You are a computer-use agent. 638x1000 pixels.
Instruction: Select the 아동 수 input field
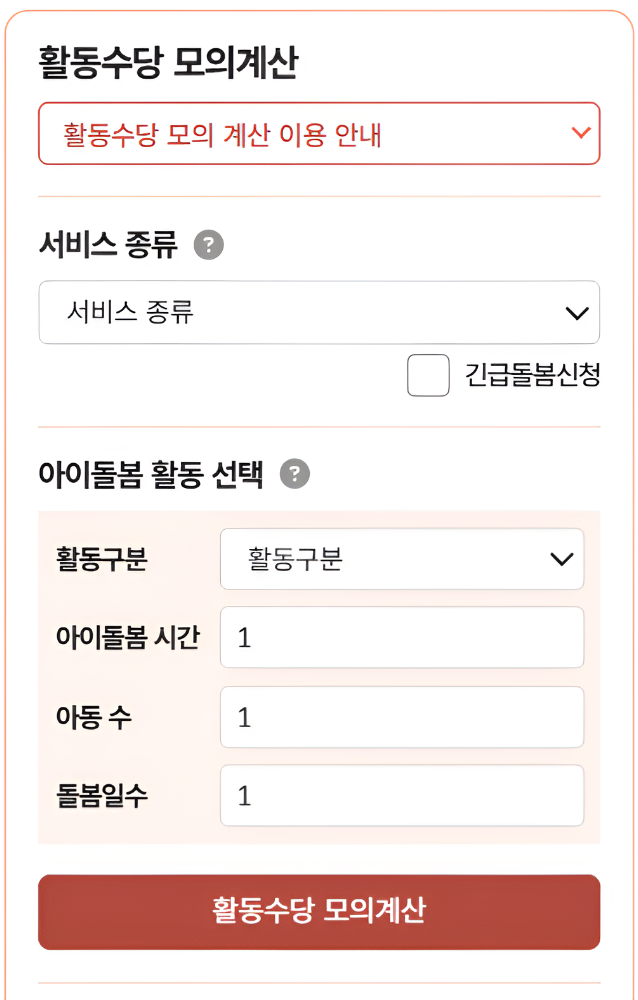pos(400,716)
